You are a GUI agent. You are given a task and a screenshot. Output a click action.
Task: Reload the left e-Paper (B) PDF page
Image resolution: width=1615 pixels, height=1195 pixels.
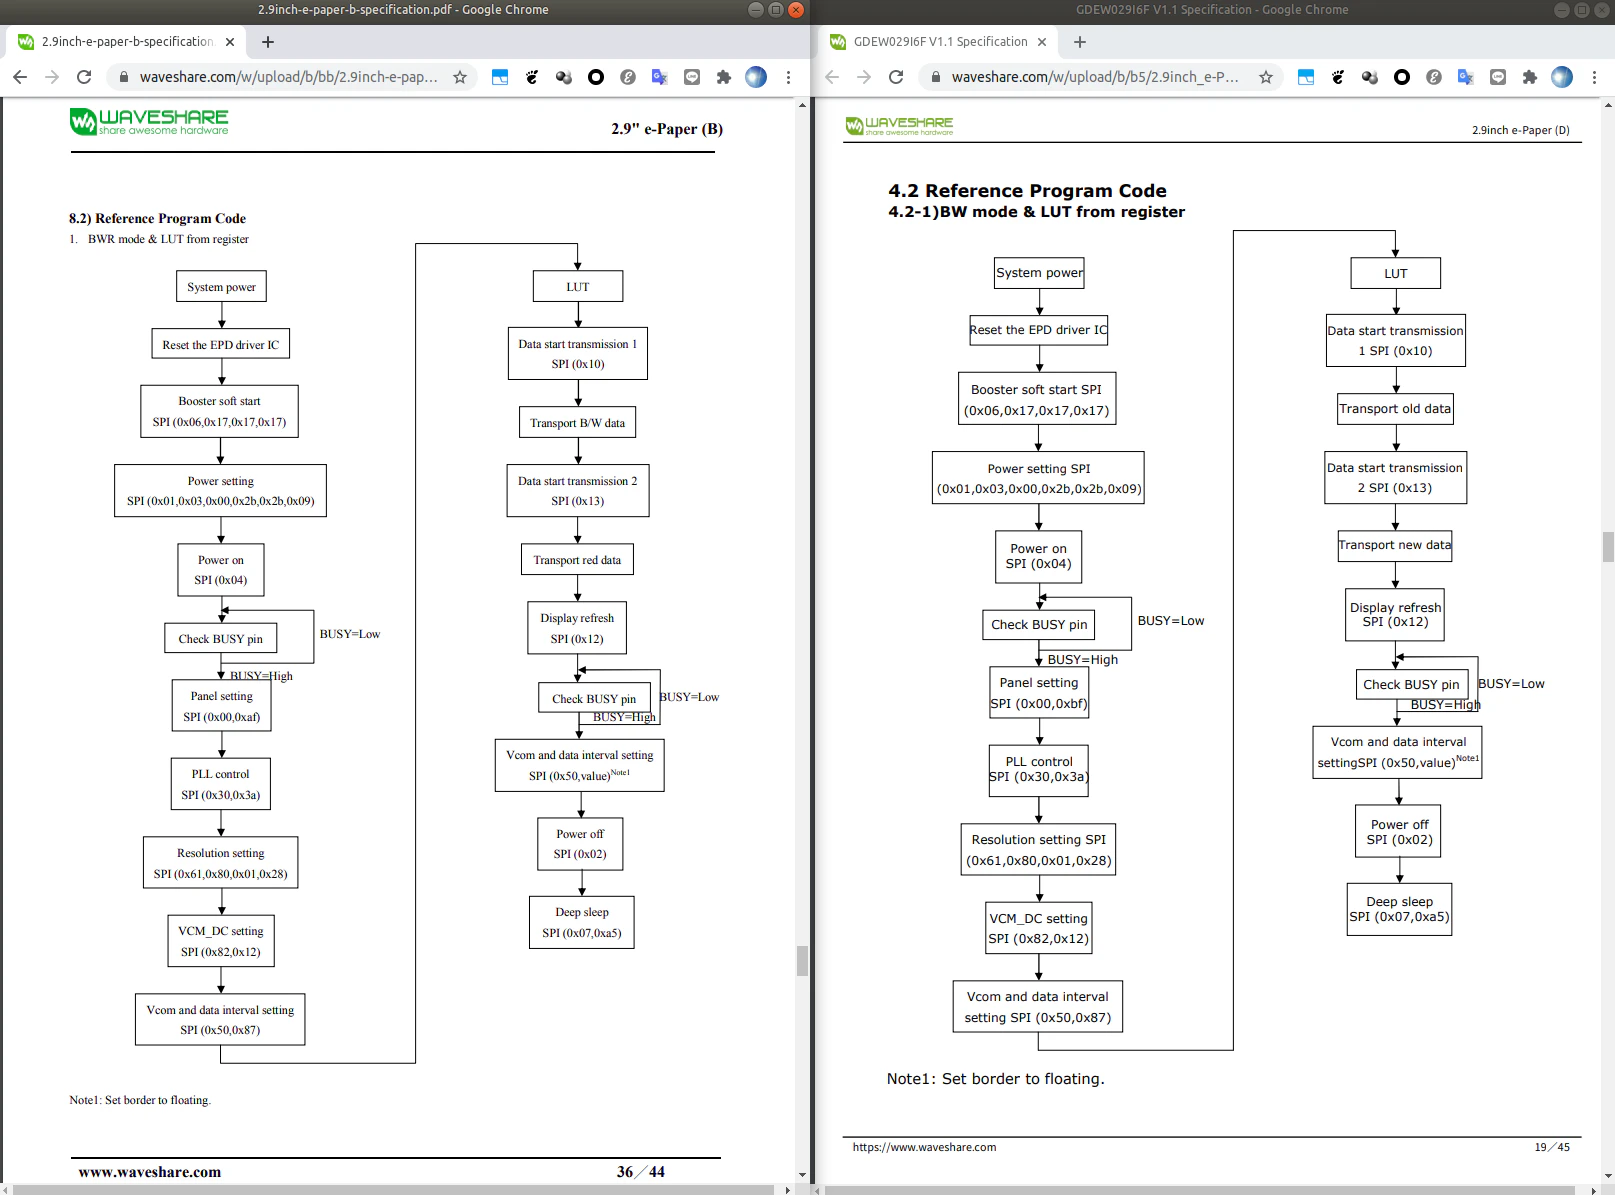pos(84,77)
